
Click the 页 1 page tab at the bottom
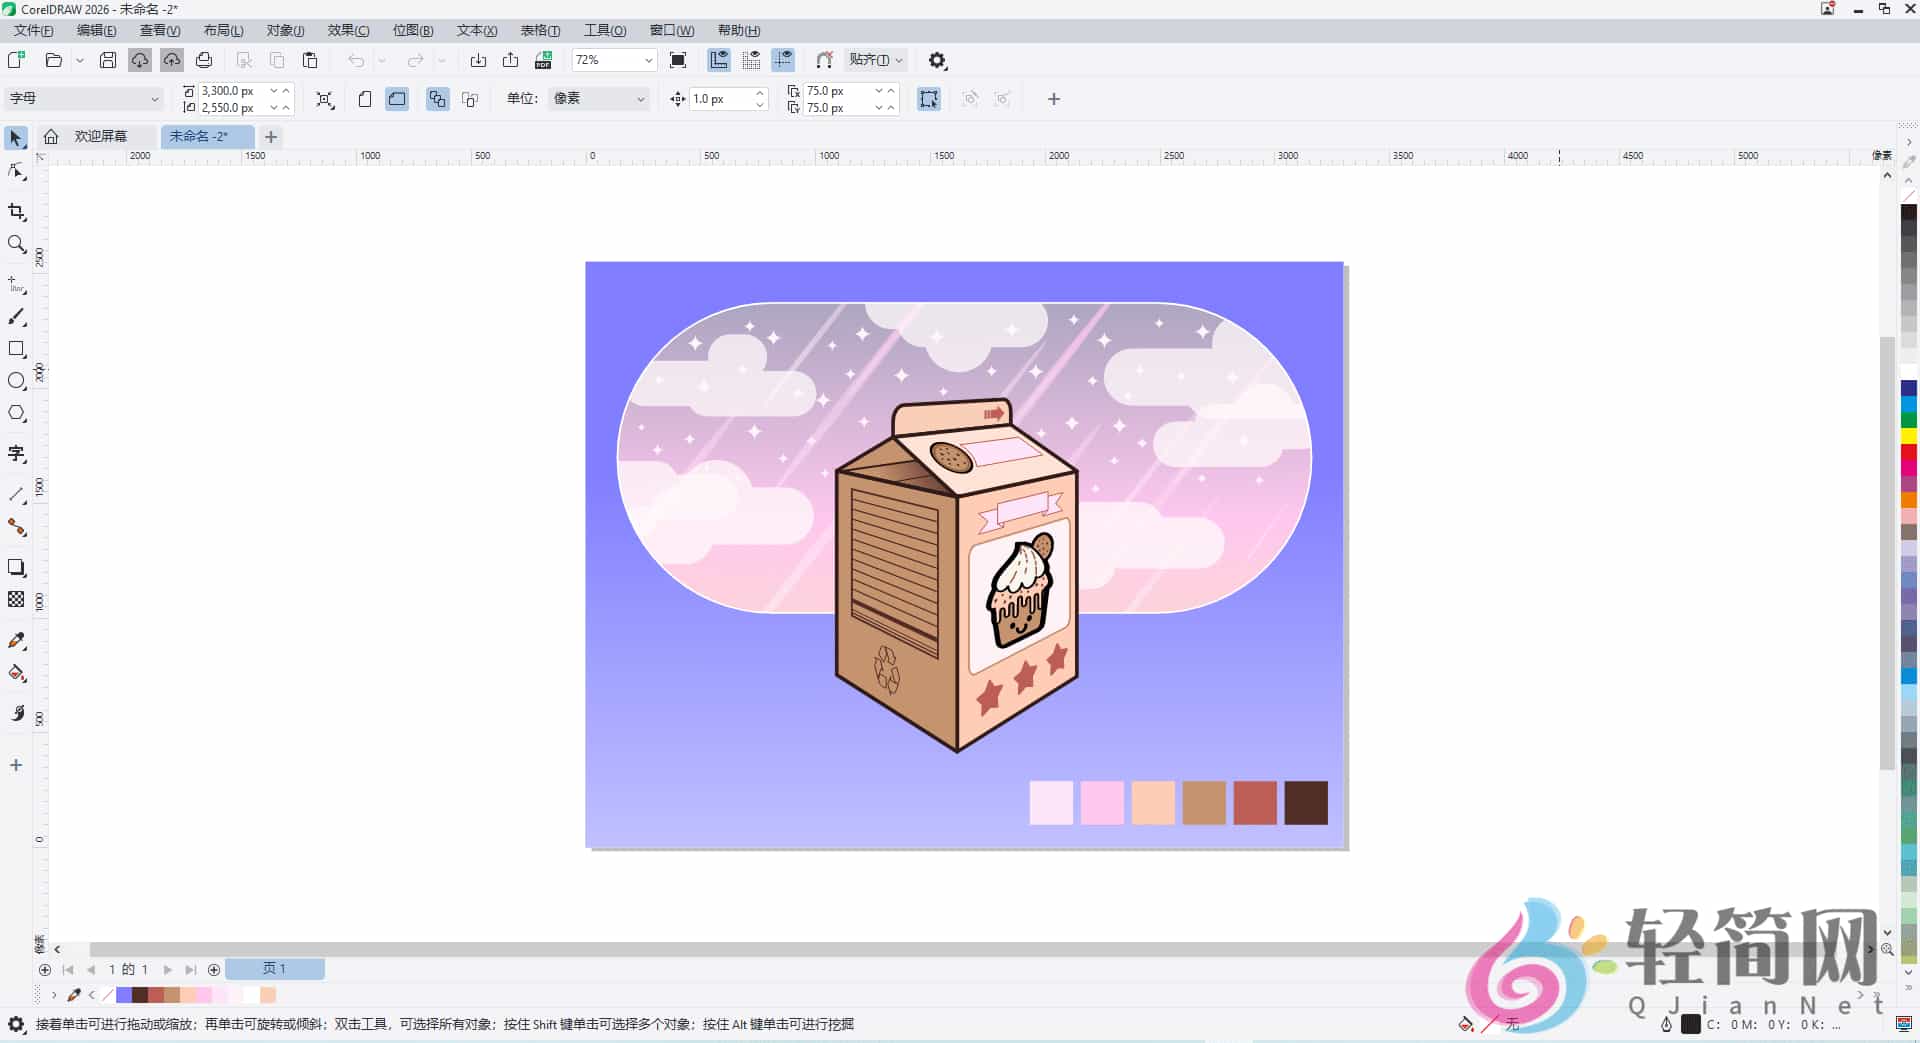point(275,969)
